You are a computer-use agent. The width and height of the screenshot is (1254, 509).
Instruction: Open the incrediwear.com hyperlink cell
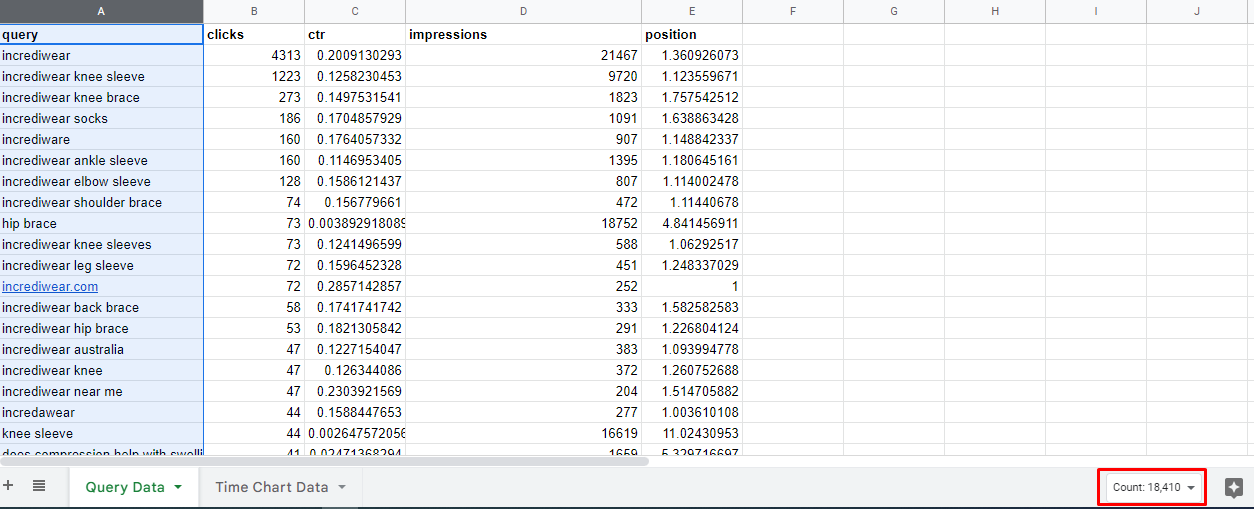pyautogui.click(x=50, y=286)
